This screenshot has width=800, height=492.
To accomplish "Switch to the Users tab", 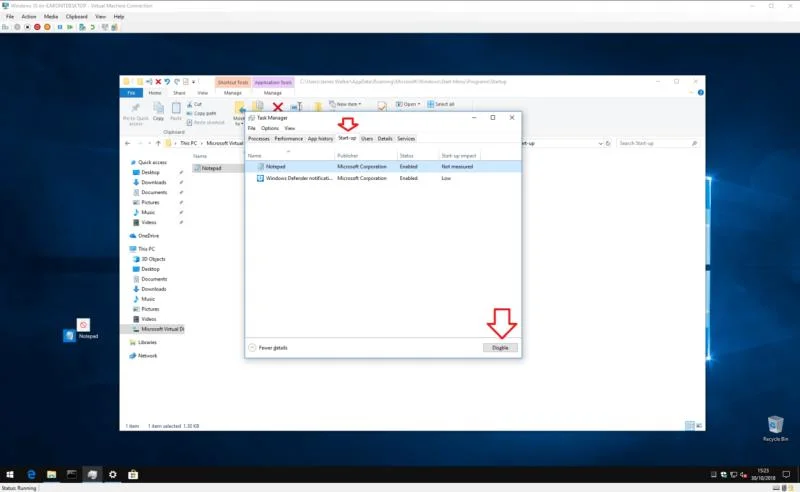I will (x=367, y=139).
